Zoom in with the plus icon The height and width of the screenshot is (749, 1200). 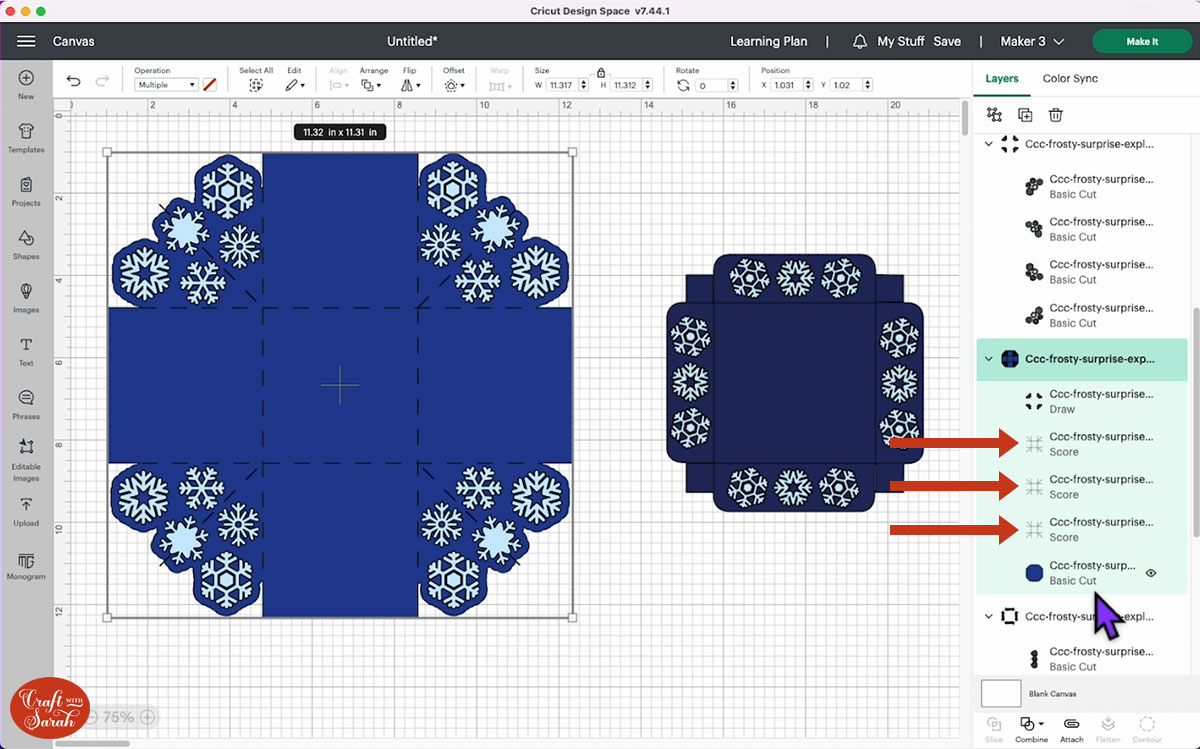[x=147, y=717]
